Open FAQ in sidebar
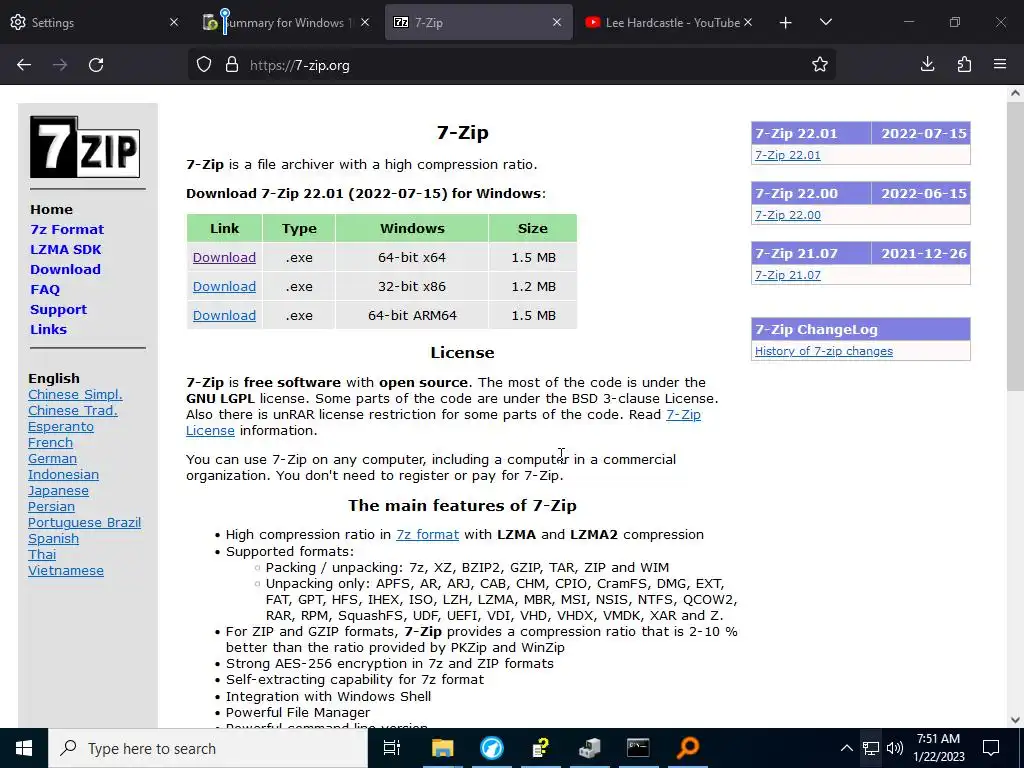This screenshot has height=768, width=1024. click(x=44, y=289)
